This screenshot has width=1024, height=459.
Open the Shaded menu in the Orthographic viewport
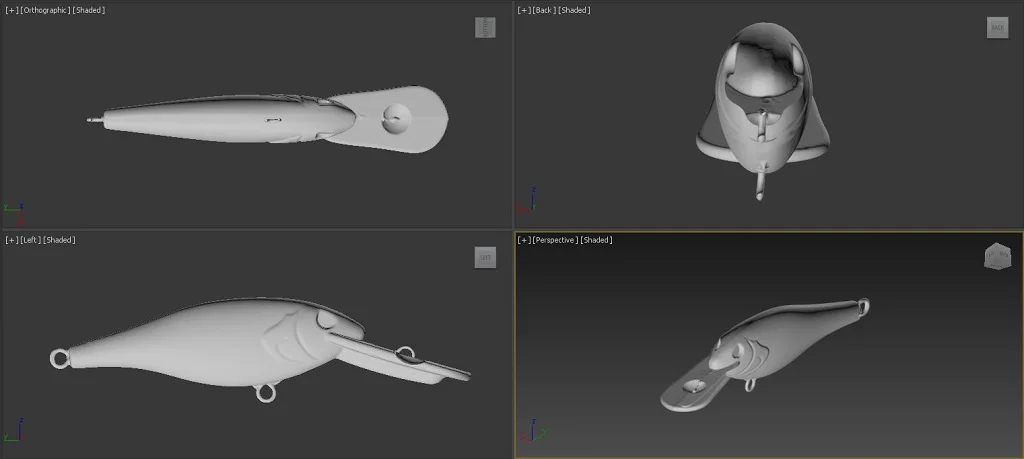click(89, 10)
